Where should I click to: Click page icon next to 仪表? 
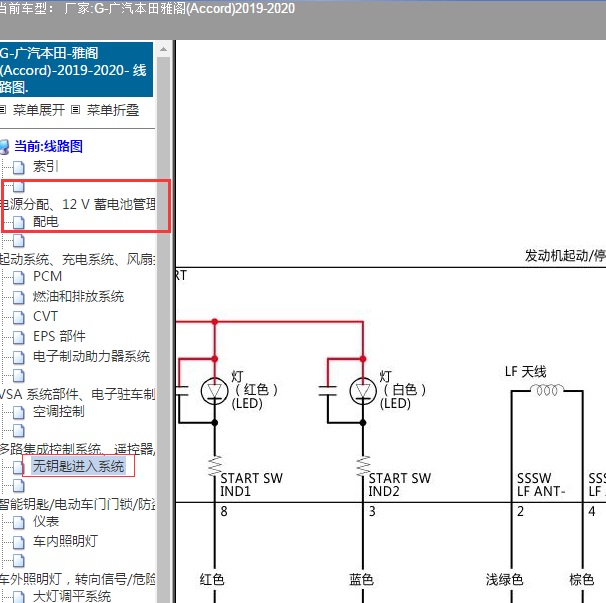click(x=19, y=522)
